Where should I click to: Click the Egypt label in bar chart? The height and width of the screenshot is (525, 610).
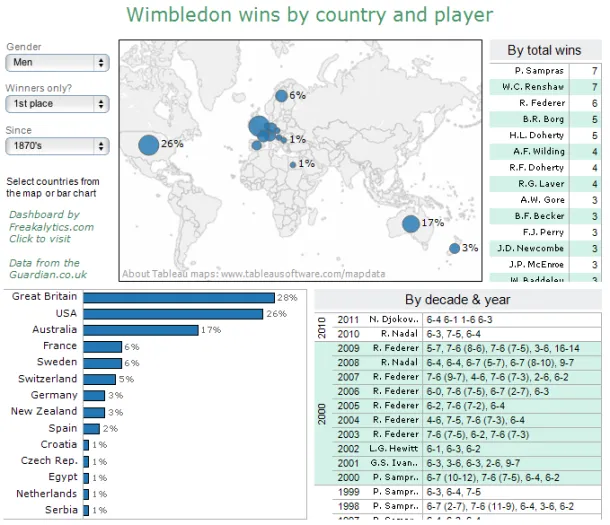pos(63,477)
